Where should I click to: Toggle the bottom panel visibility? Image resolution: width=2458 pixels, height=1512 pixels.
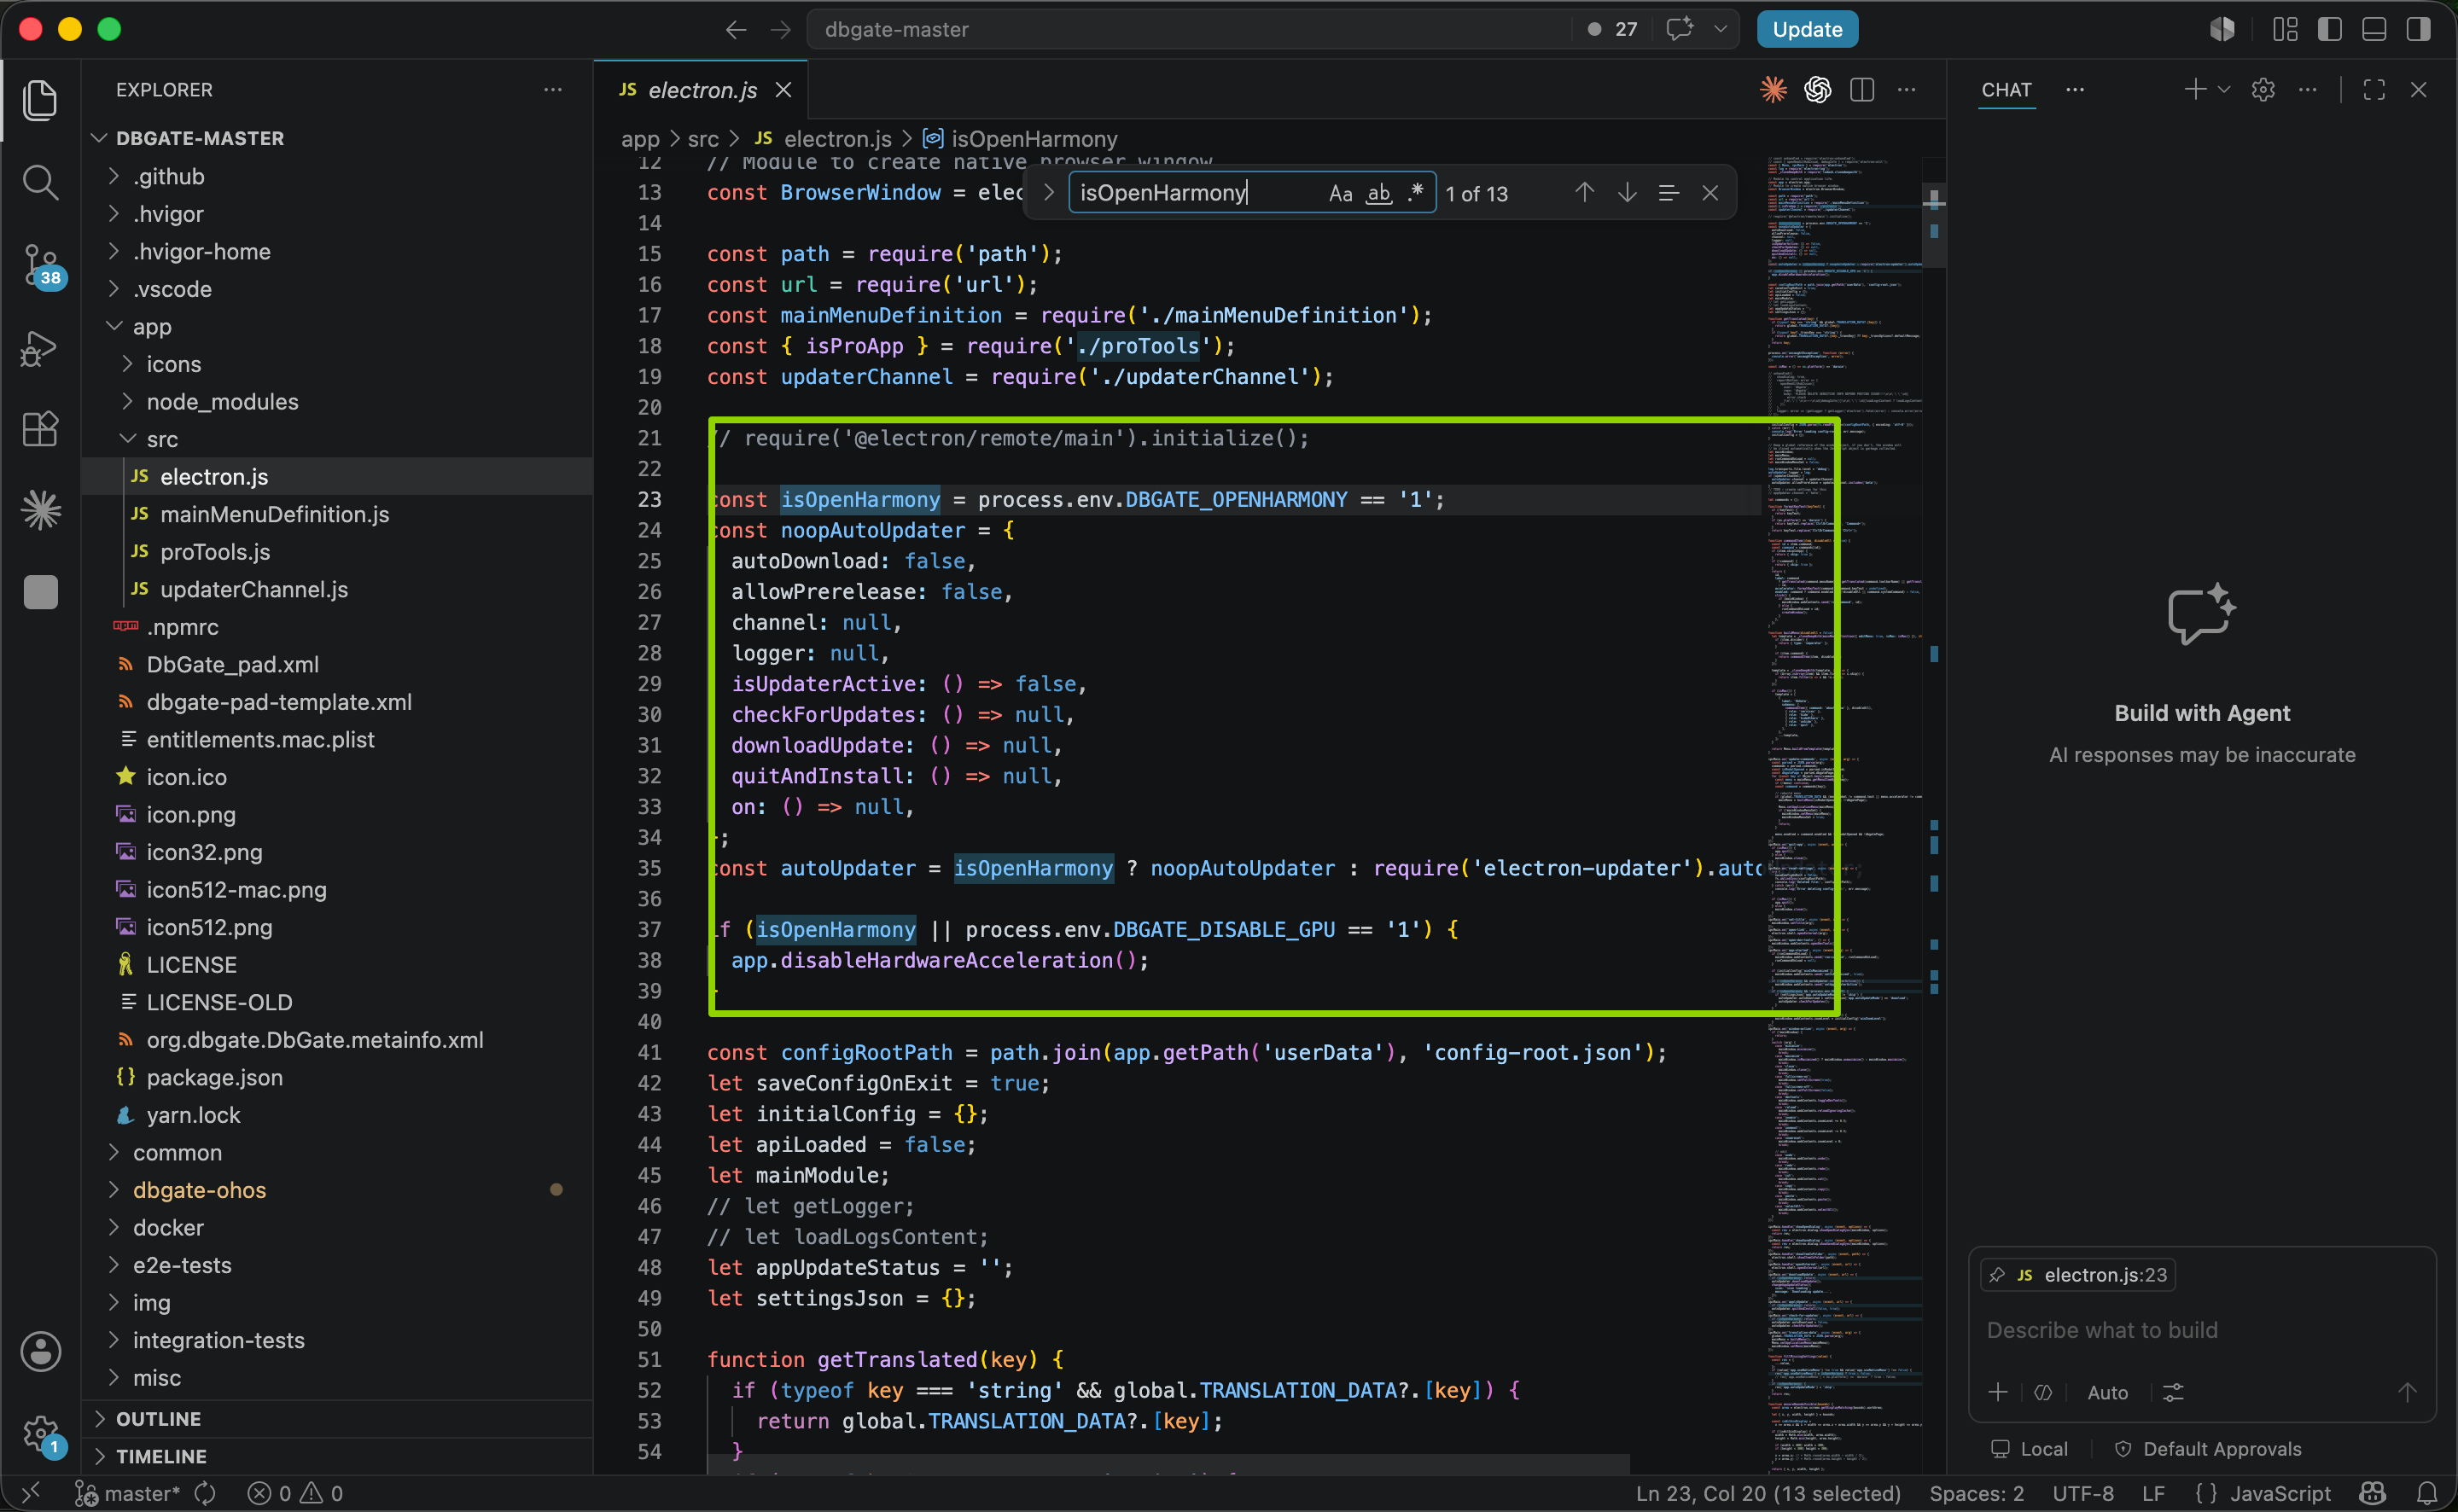click(2374, 30)
